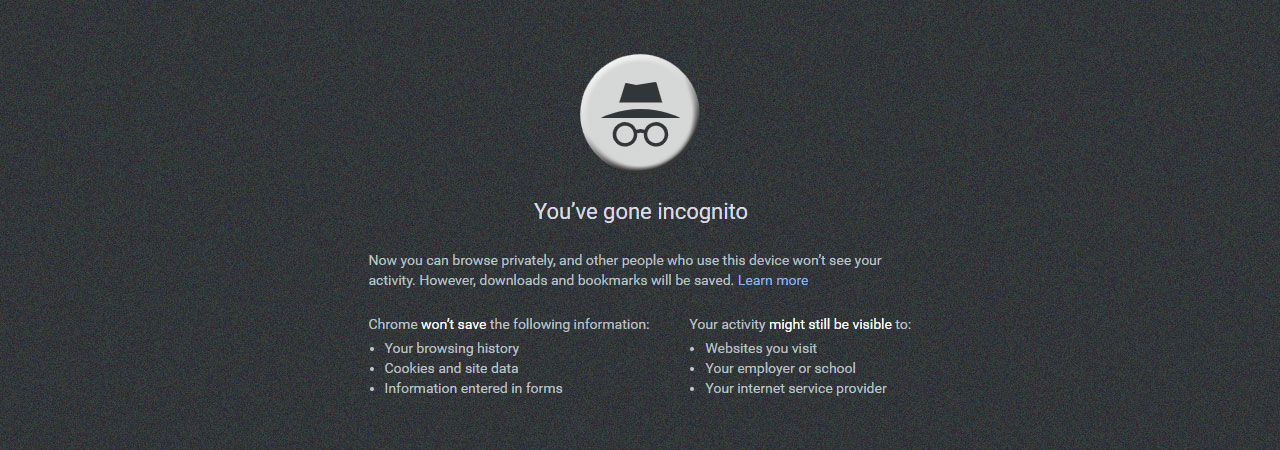The height and width of the screenshot is (450, 1280).
Task: Click the word Chrome in the left column
Action: point(393,324)
